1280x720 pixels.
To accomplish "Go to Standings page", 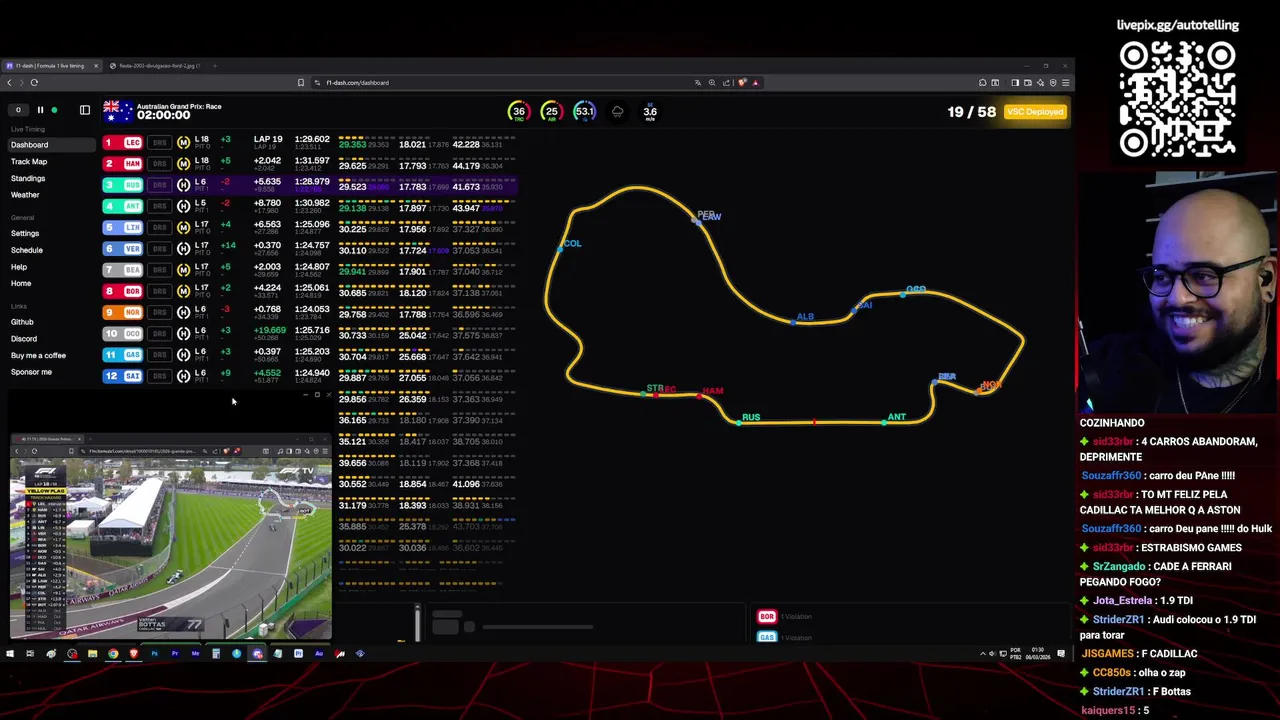I will pyautogui.click(x=28, y=178).
